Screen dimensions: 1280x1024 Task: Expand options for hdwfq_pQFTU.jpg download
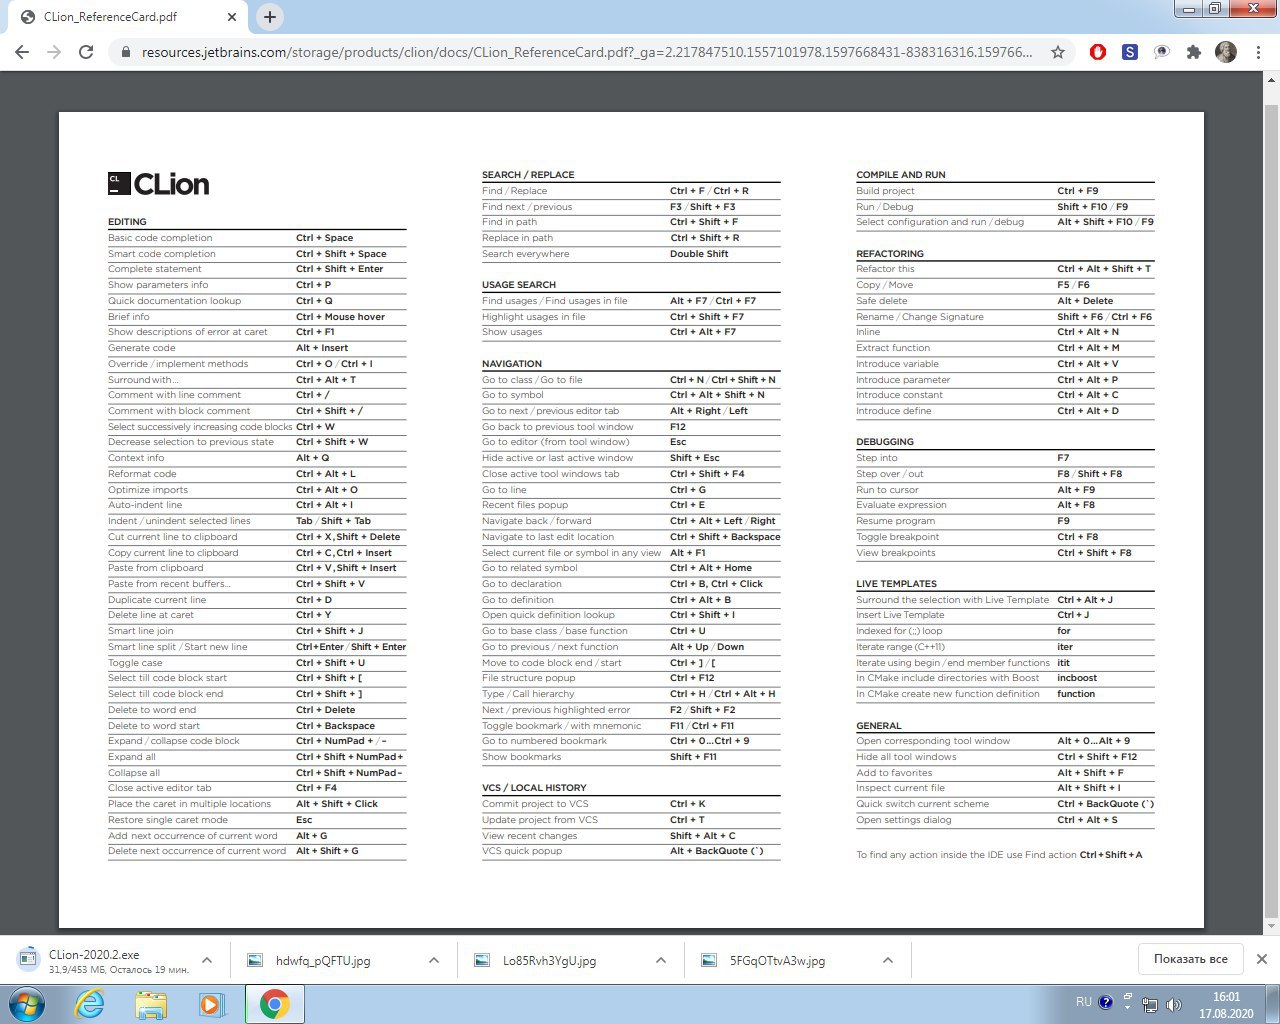[x=434, y=960]
